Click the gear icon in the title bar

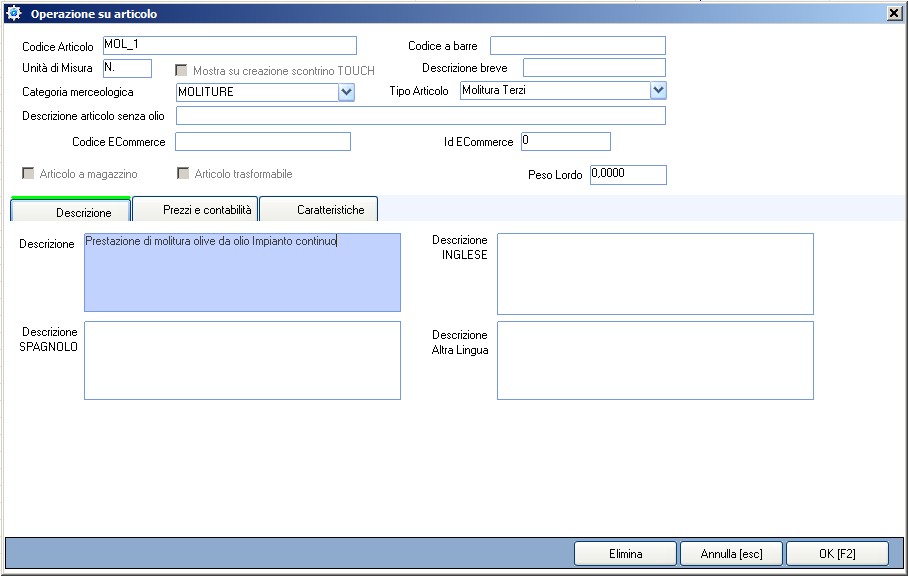(14, 14)
